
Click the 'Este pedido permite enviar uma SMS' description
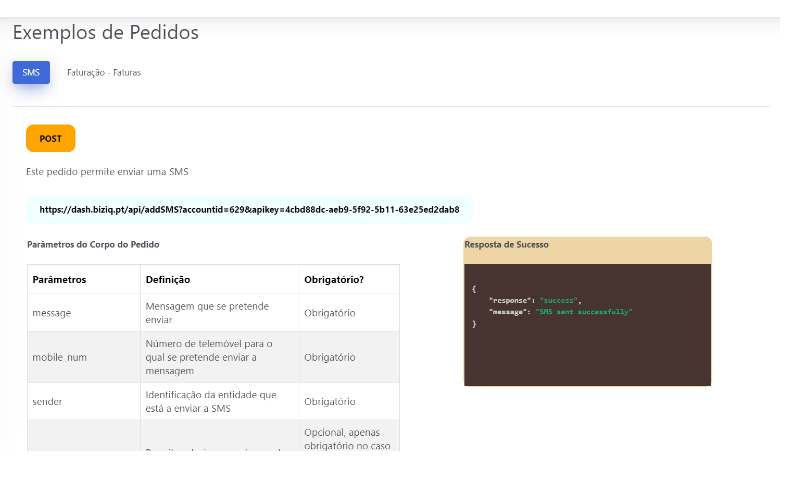107,172
